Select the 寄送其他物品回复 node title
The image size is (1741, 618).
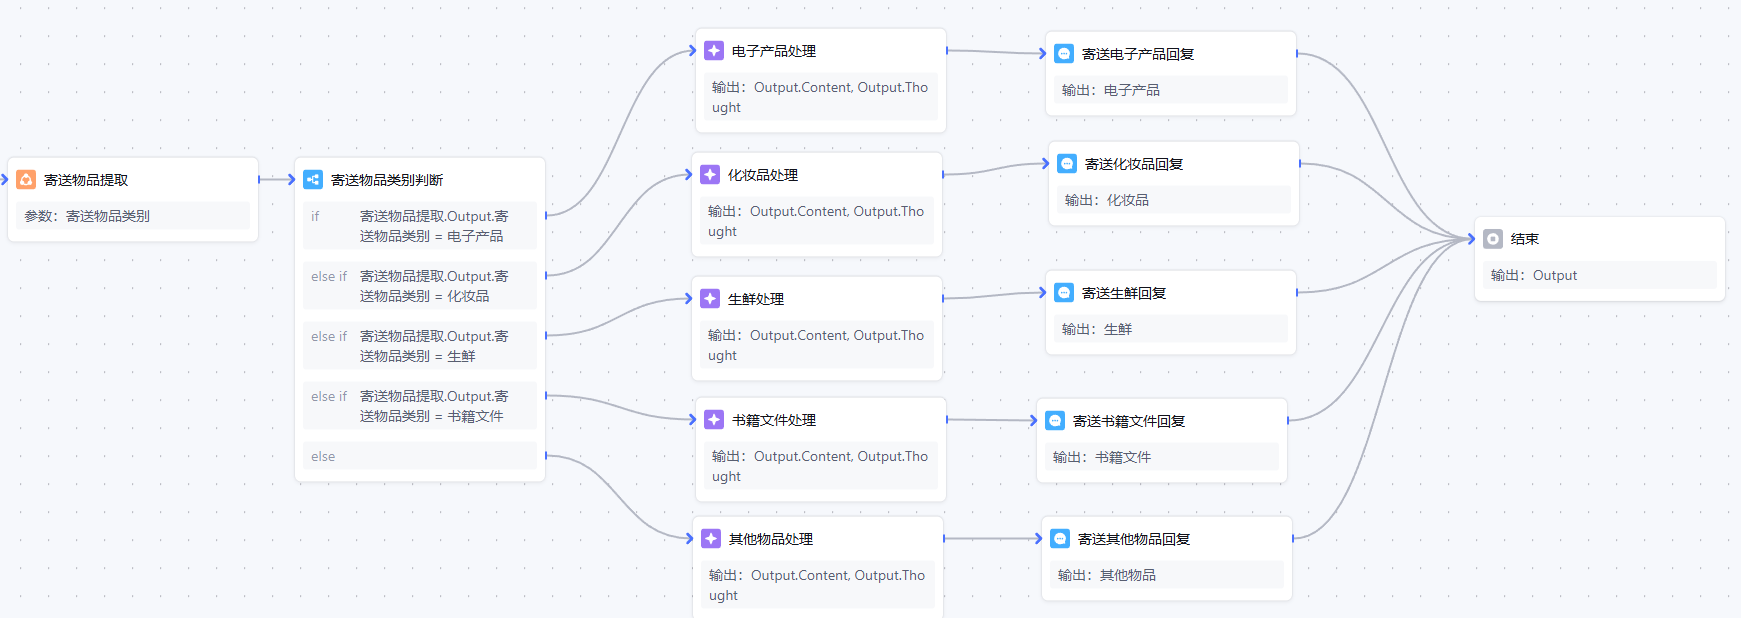[x=1134, y=539]
